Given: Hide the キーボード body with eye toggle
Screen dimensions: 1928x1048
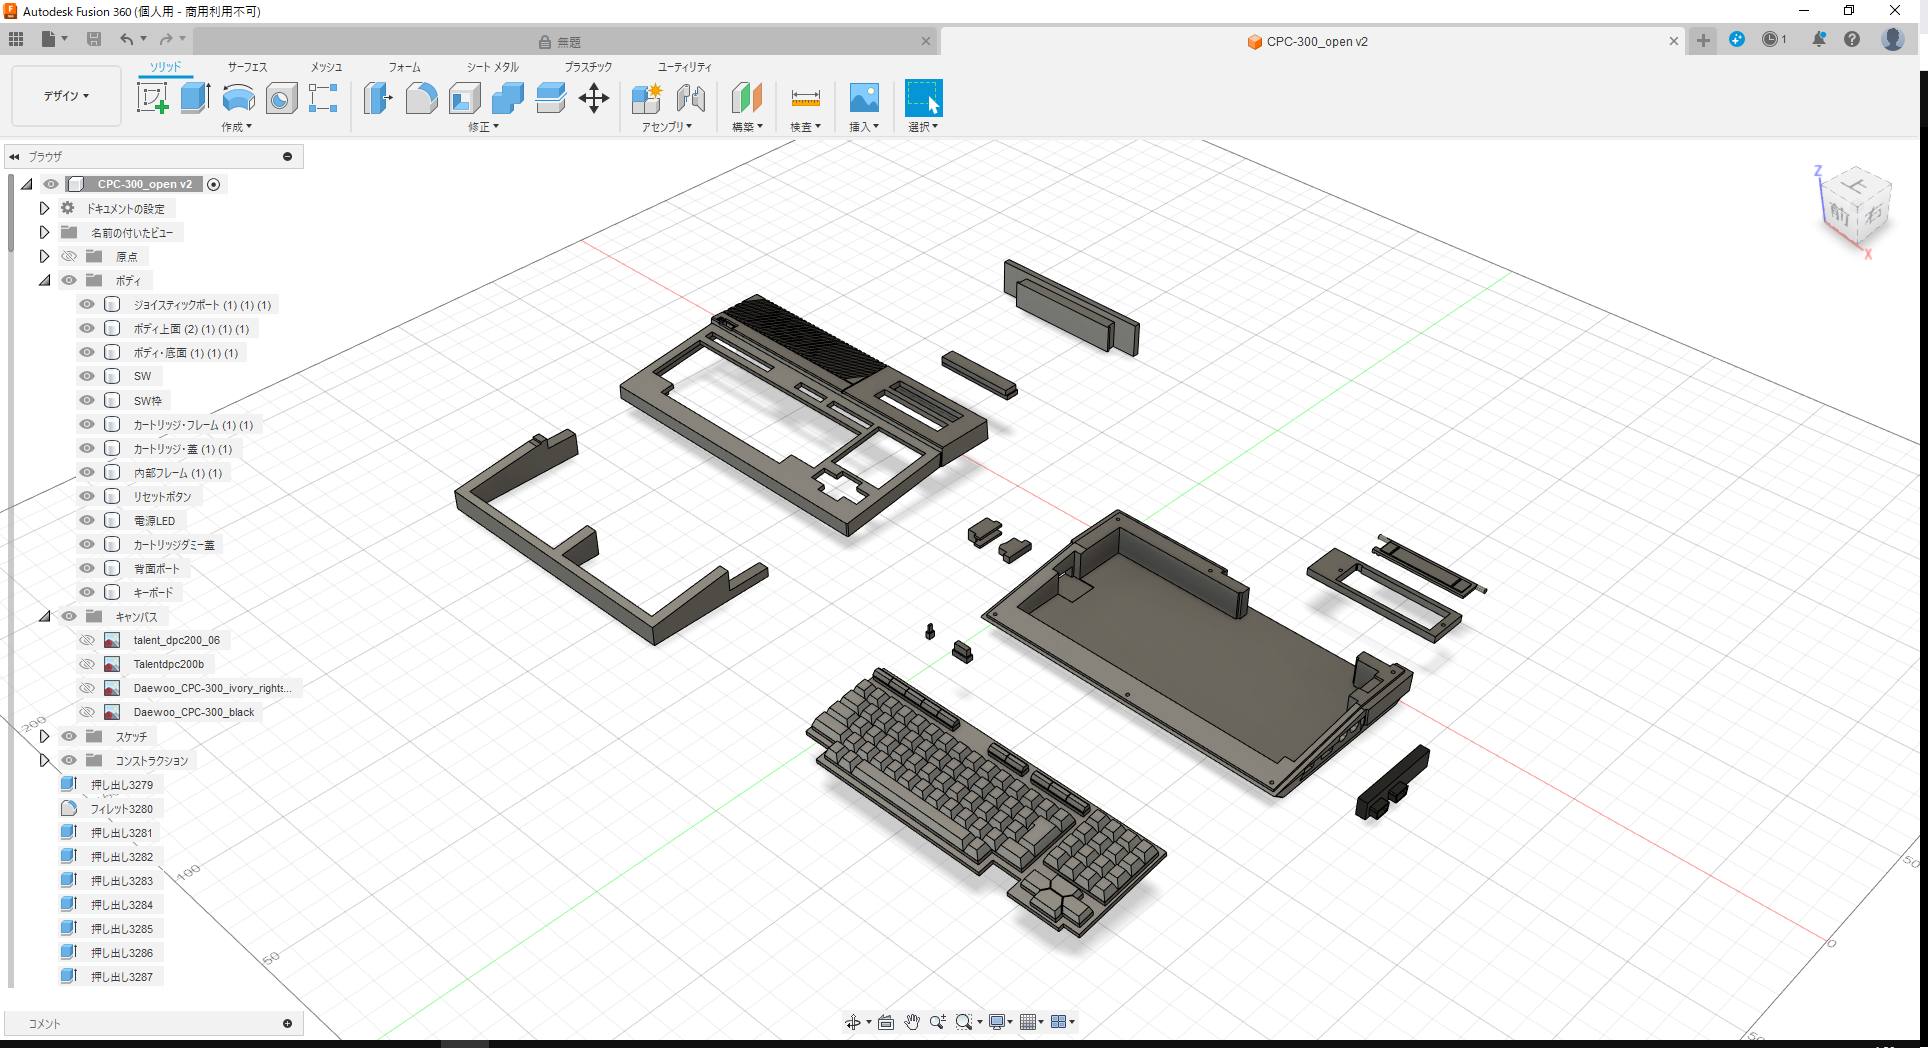Looking at the screenshot, I should coord(86,591).
